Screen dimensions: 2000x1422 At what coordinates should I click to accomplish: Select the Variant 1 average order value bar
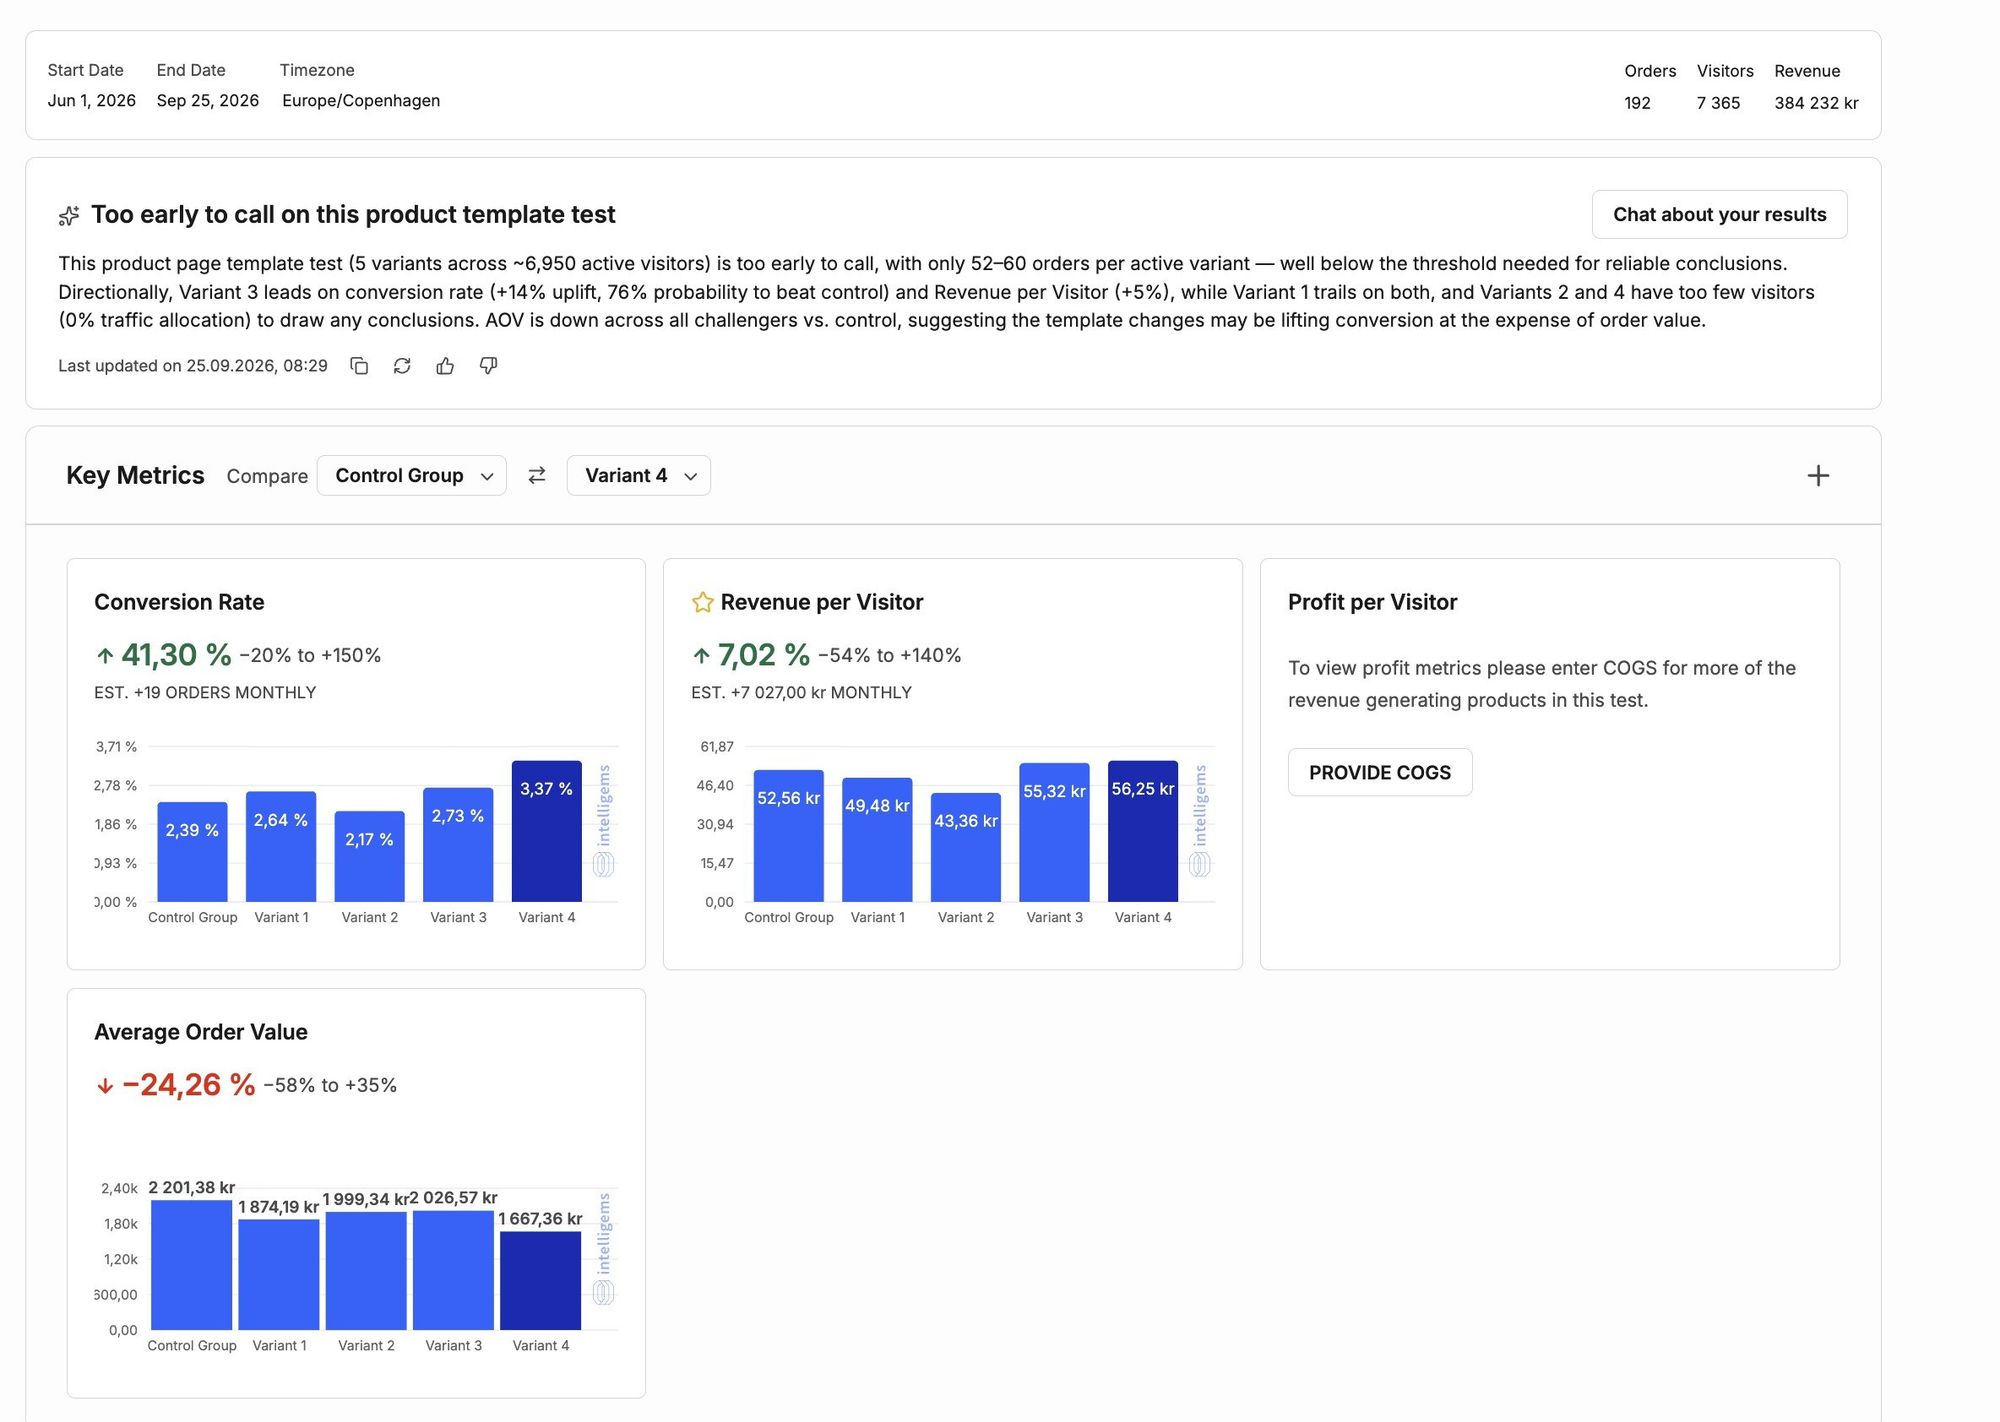279,1275
